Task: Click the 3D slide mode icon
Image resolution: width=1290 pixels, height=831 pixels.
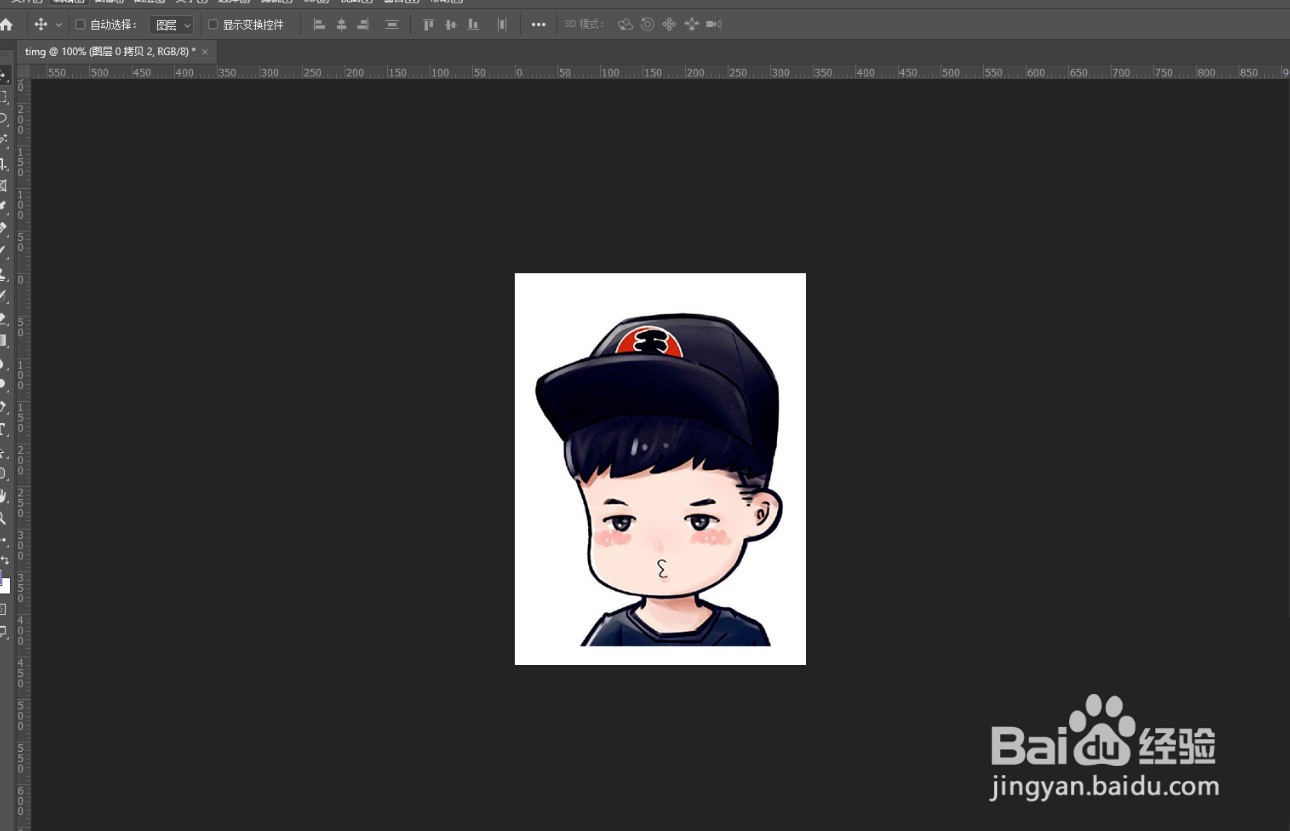Action: coord(692,24)
